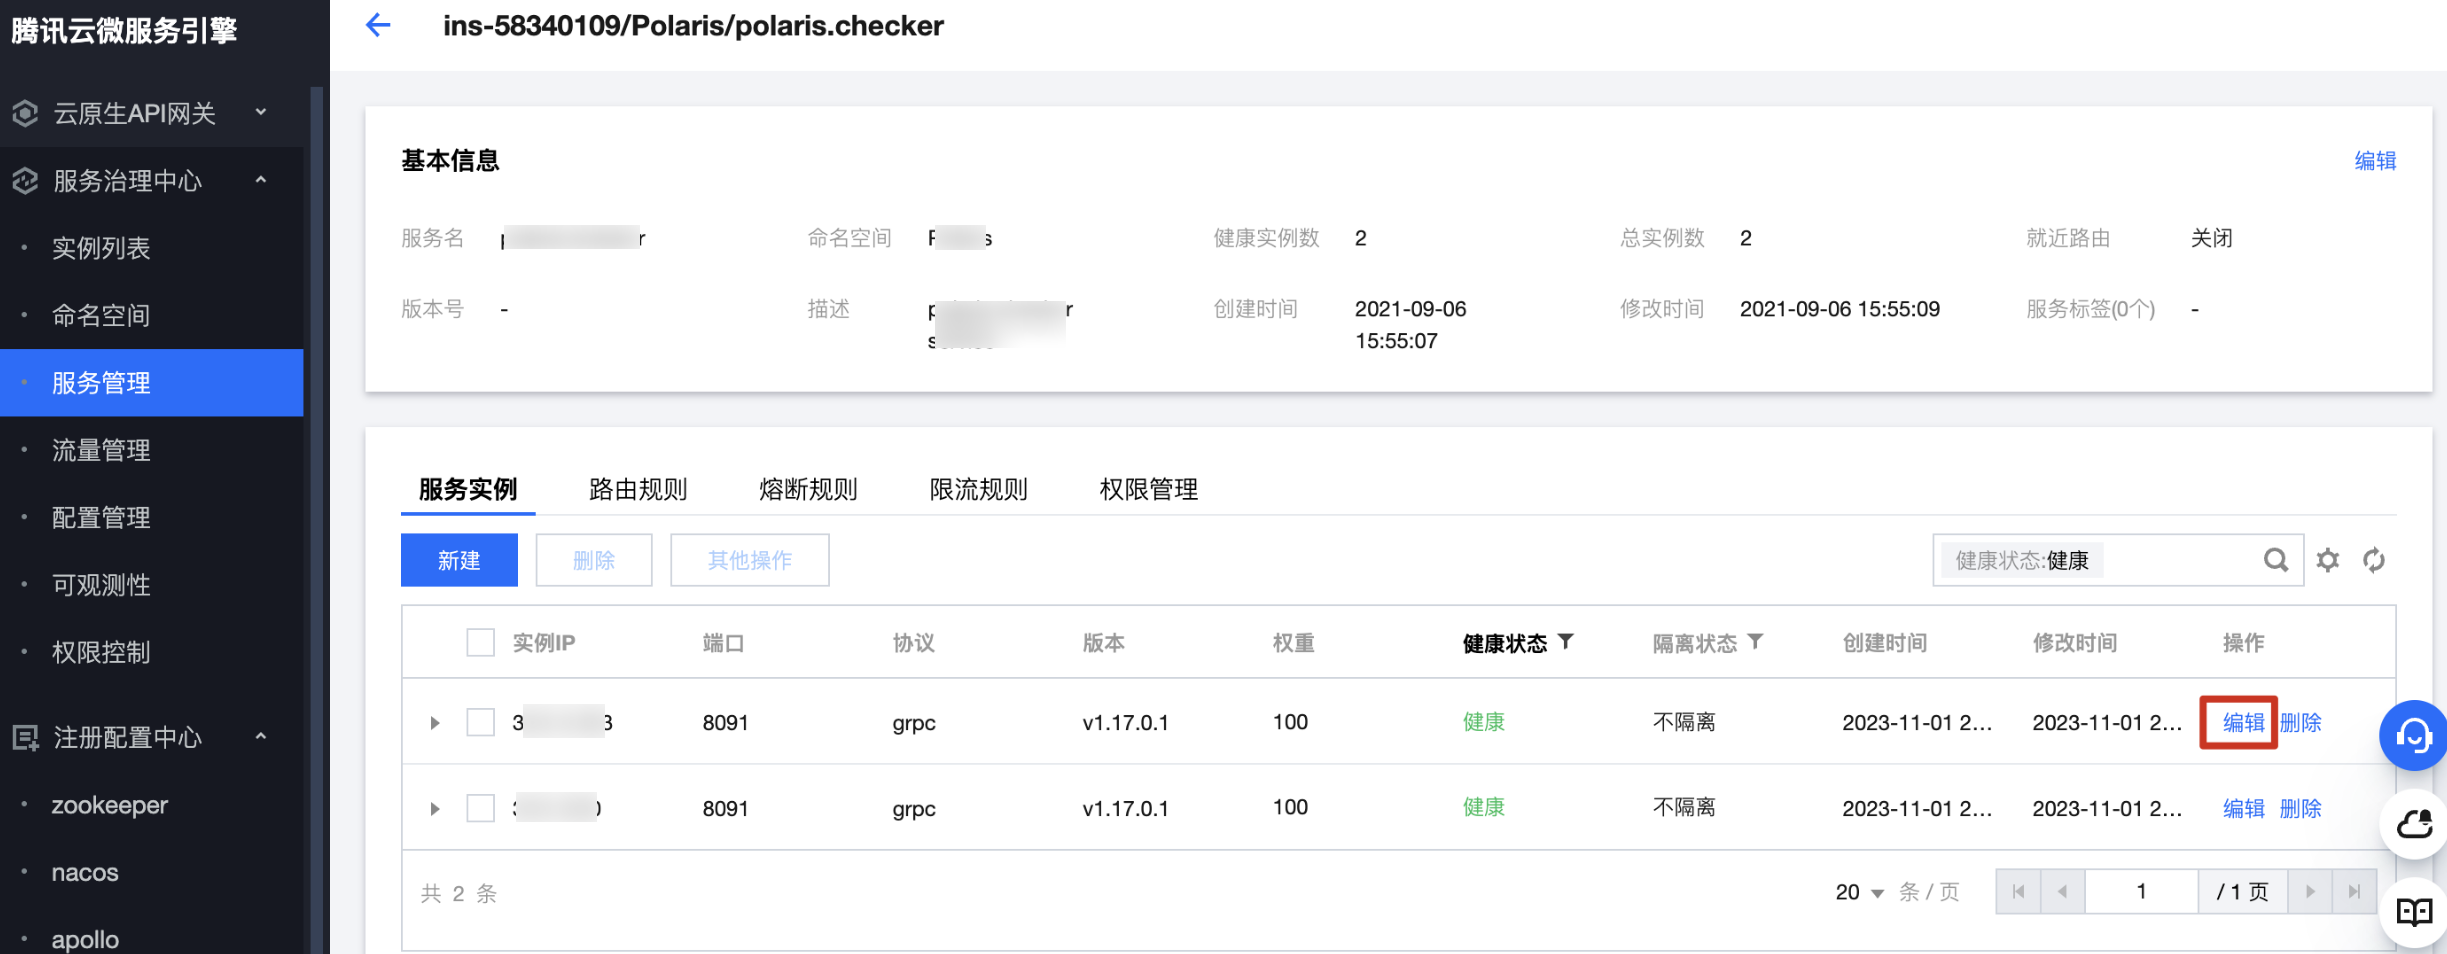Open the 20 条/页 page size dropdown
This screenshot has height=954, width=2447.
coord(1860,892)
